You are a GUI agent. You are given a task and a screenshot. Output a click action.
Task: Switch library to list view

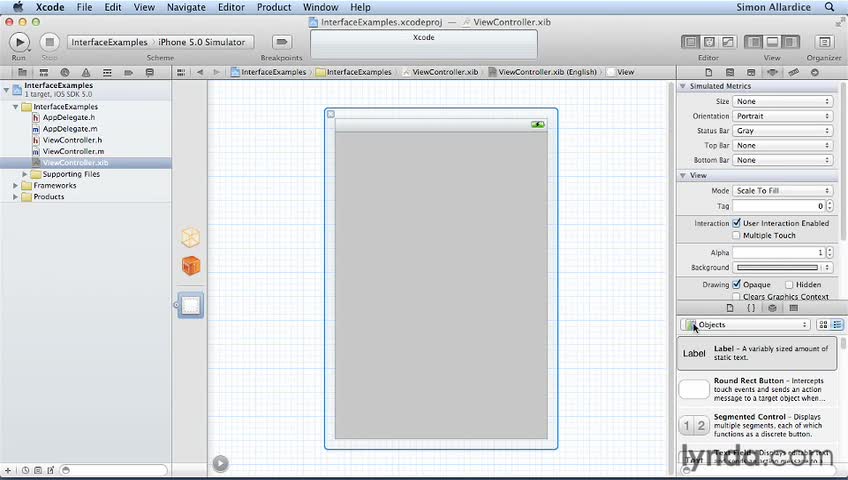pyautogui.click(x=837, y=324)
